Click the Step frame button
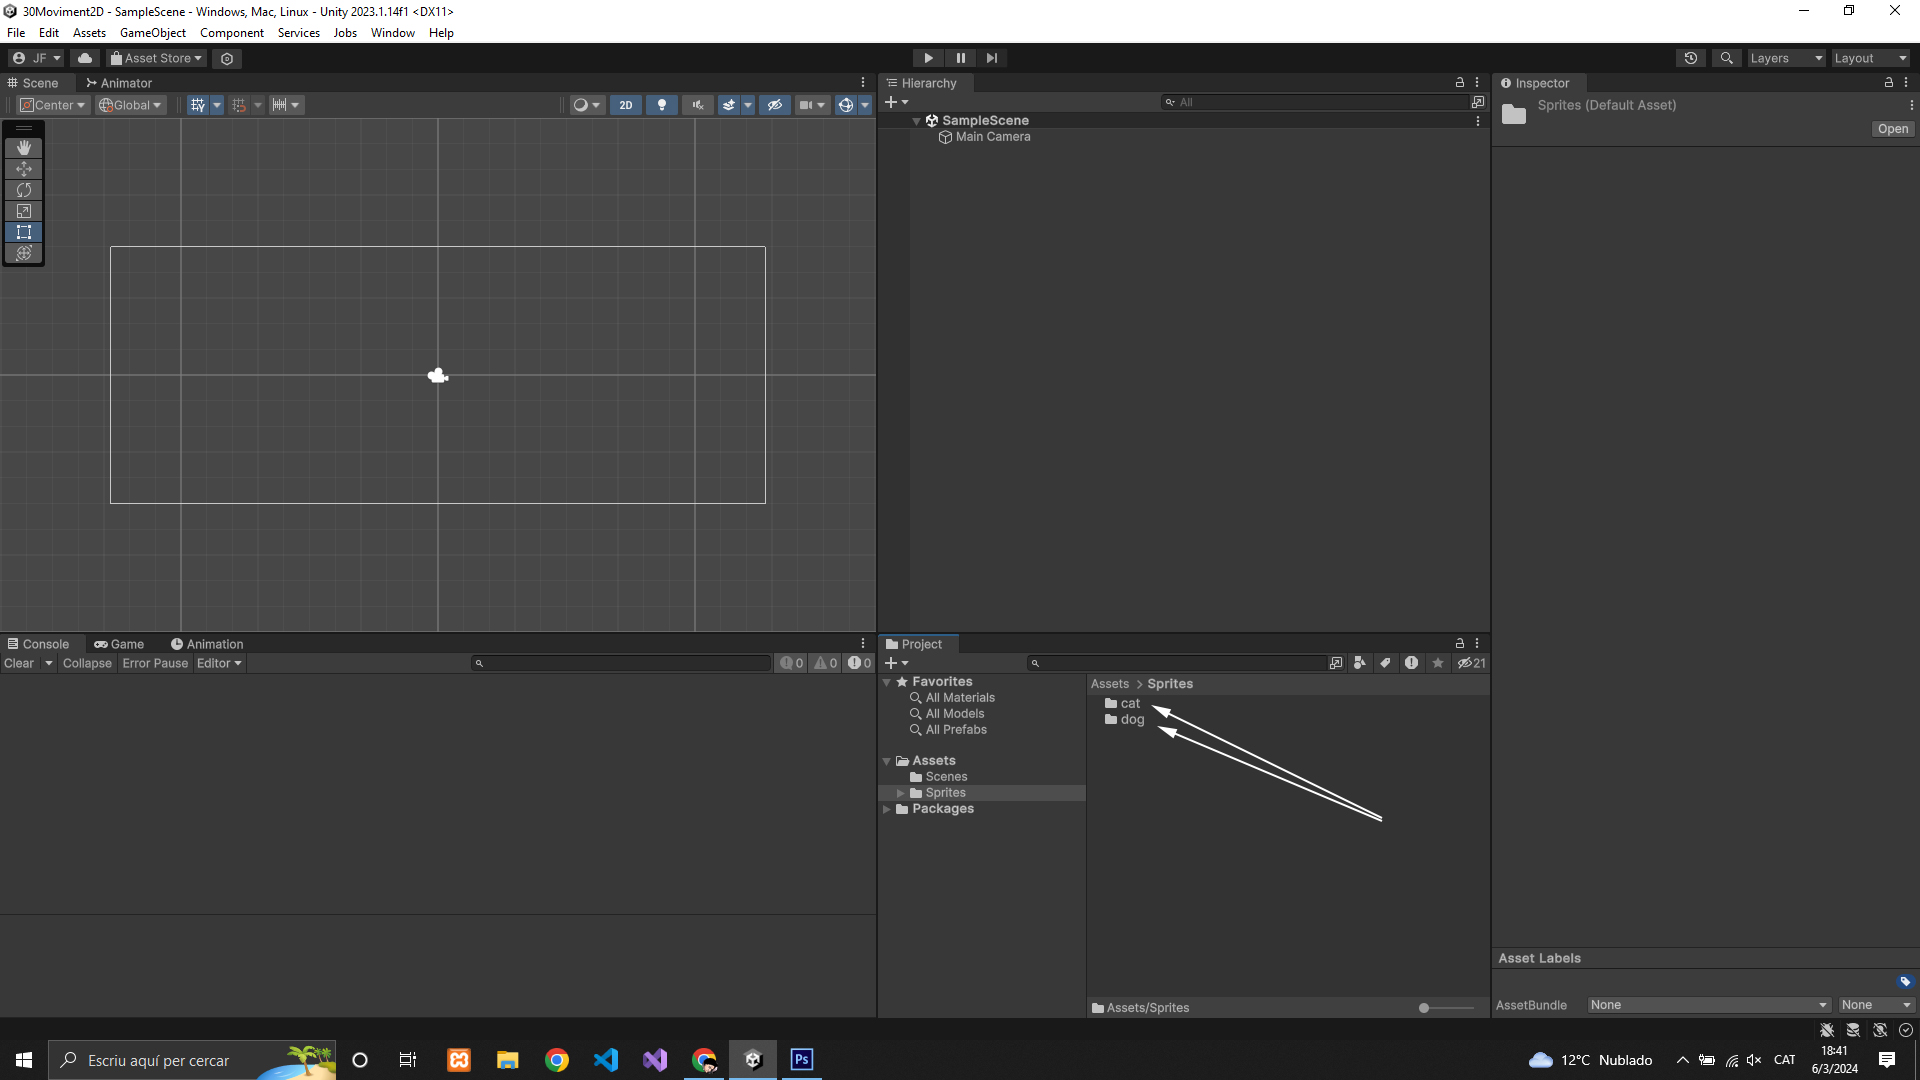This screenshot has width=1920, height=1080. 991,58
